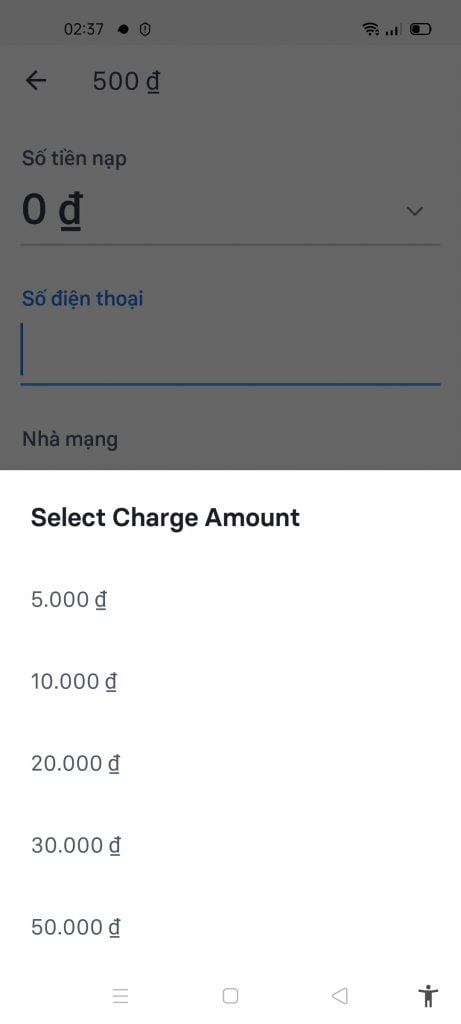Viewport: 461px width, 1024px height.
Task: Select the 5.000 đ charge amount
Action: (230, 600)
